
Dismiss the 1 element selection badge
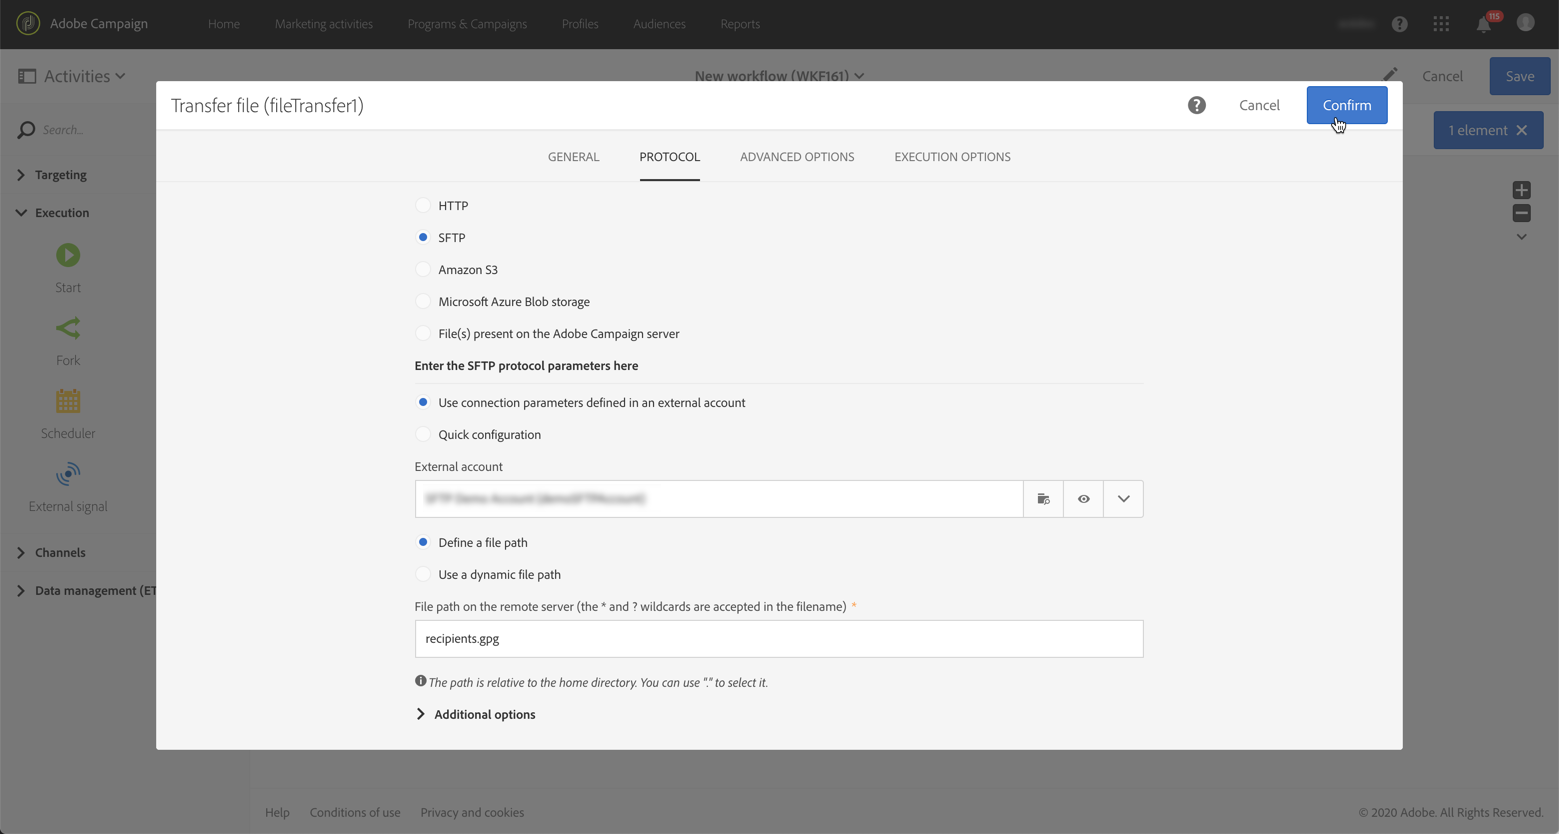click(1522, 130)
